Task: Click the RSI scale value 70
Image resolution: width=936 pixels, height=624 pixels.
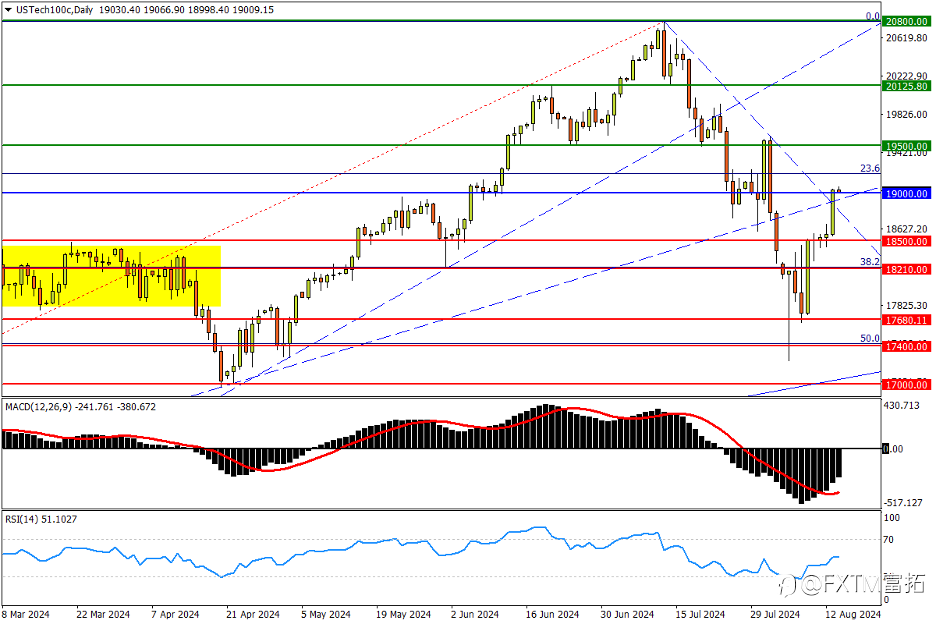Action: pyautogui.click(x=889, y=540)
